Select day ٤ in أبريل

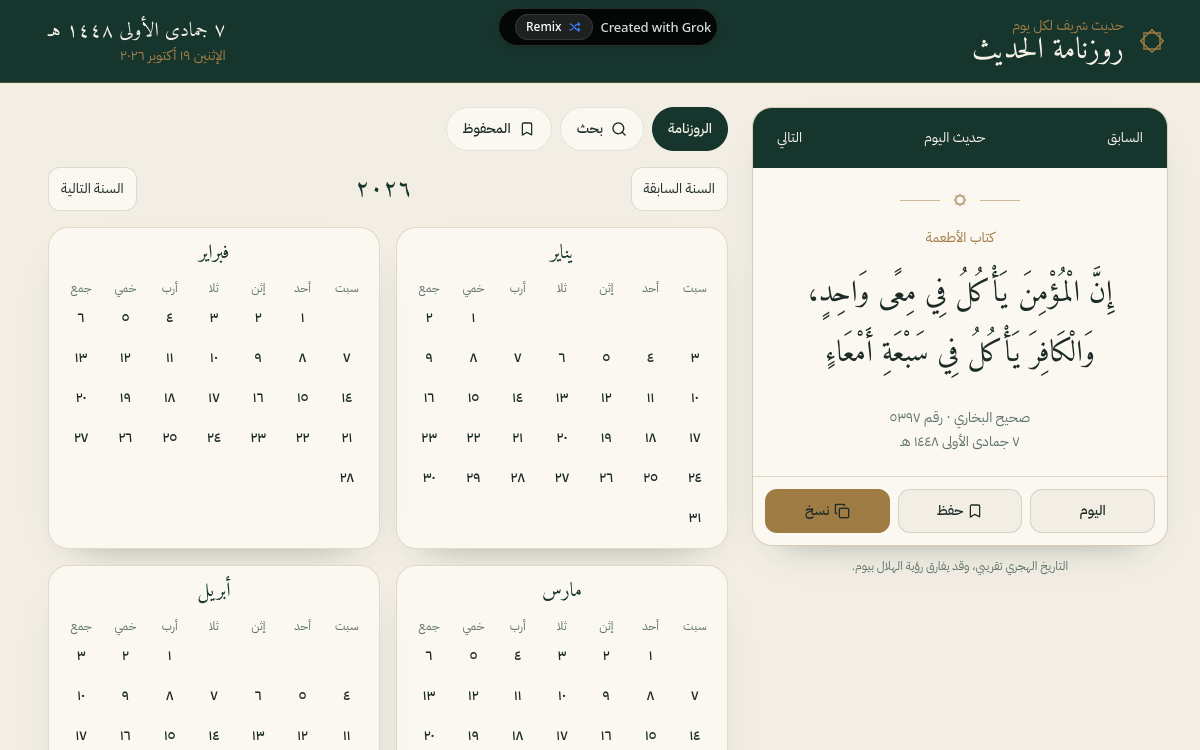tap(347, 696)
